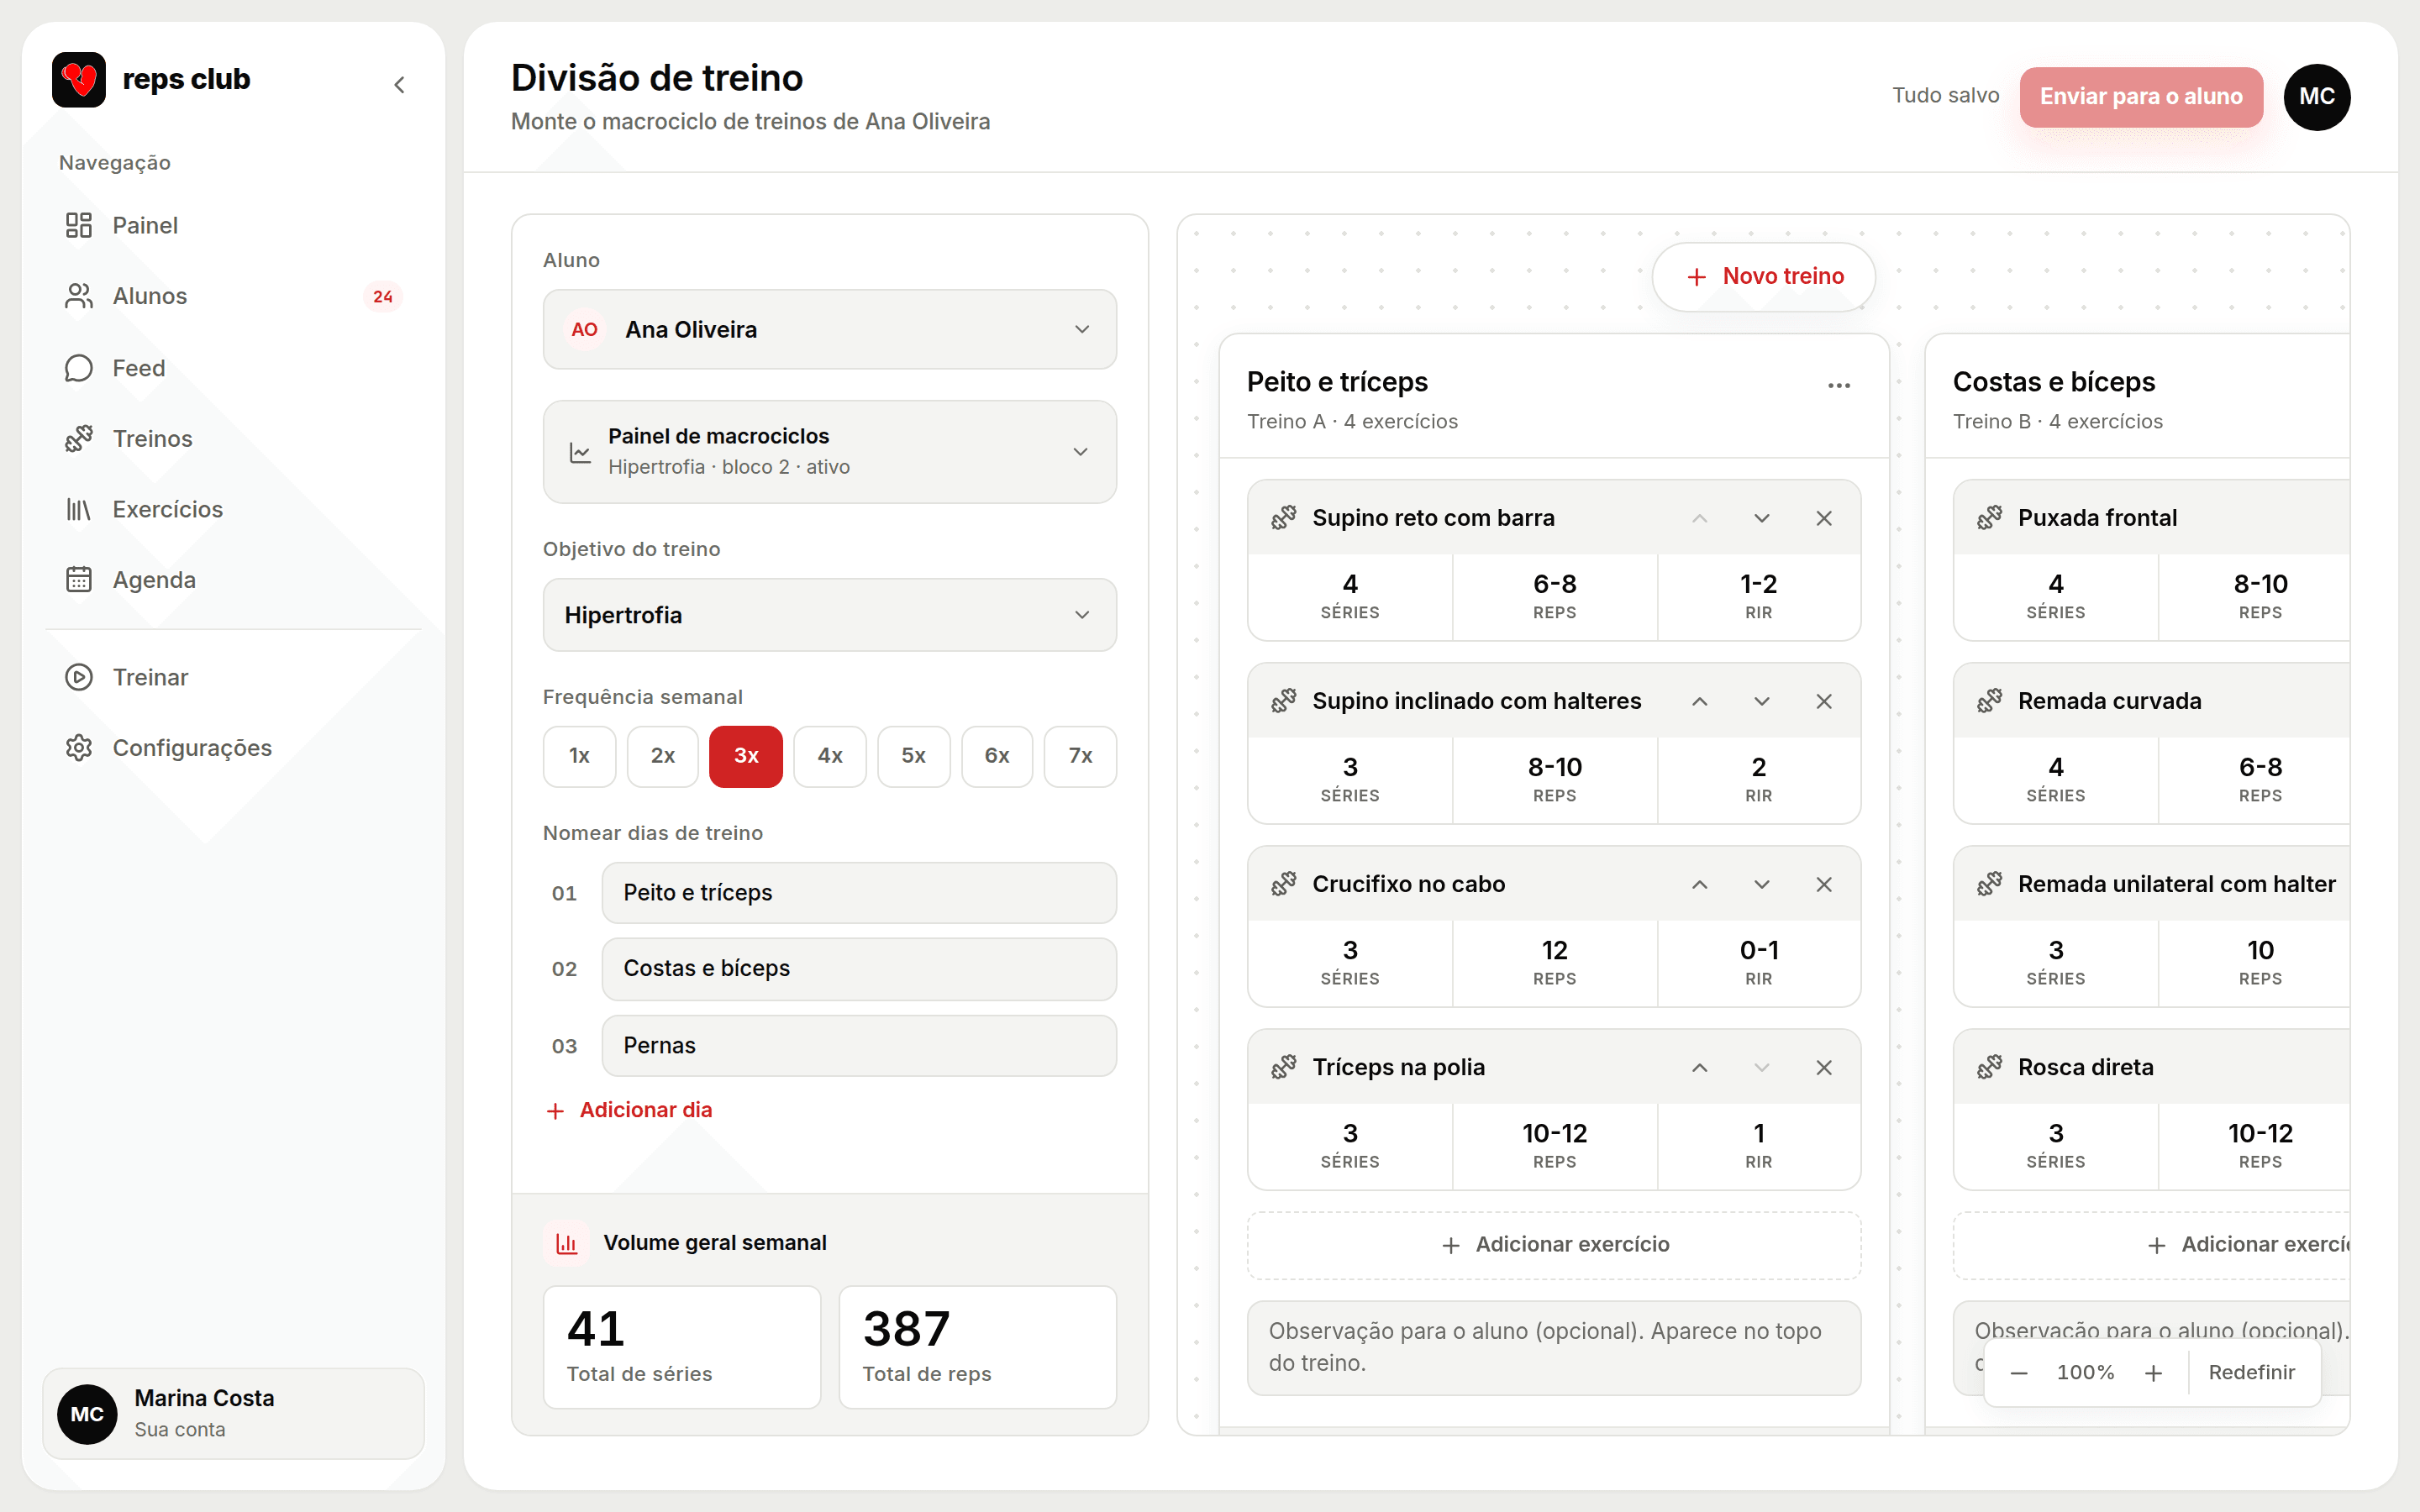Select 6x weekly frequency
Image resolution: width=2420 pixels, height=1512 pixels.
pyautogui.click(x=997, y=756)
